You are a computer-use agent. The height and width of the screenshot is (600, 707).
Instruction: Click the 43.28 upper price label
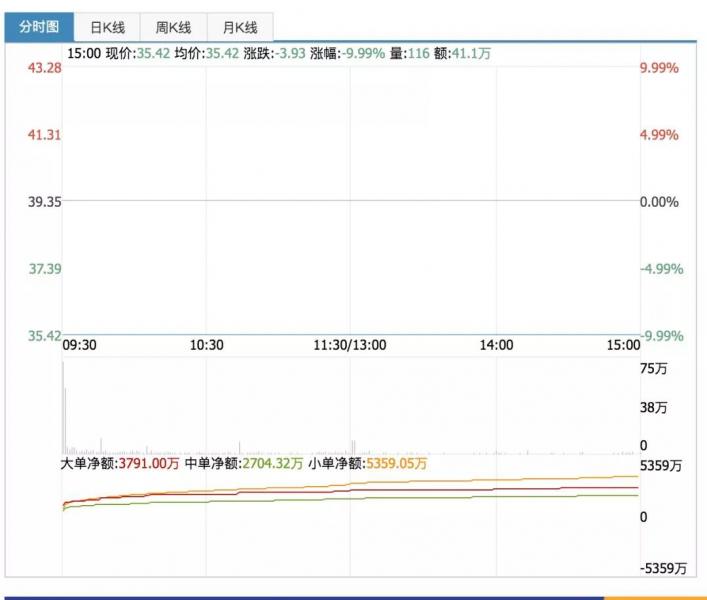click(46, 68)
